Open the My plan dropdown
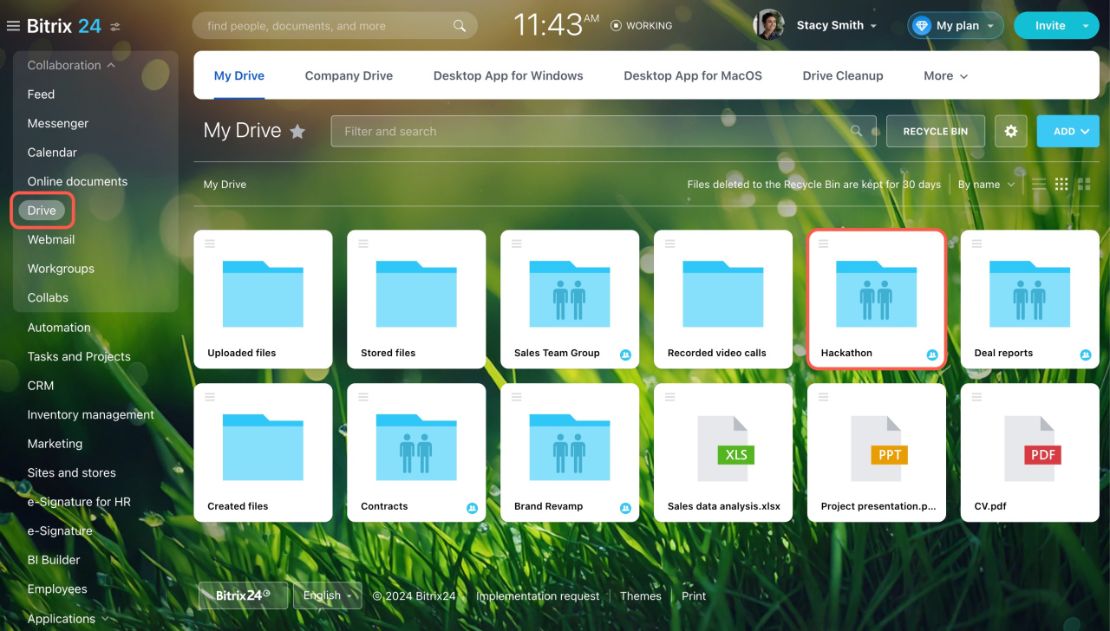Viewport: 1110px width, 631px height. [x=955, y=25]
